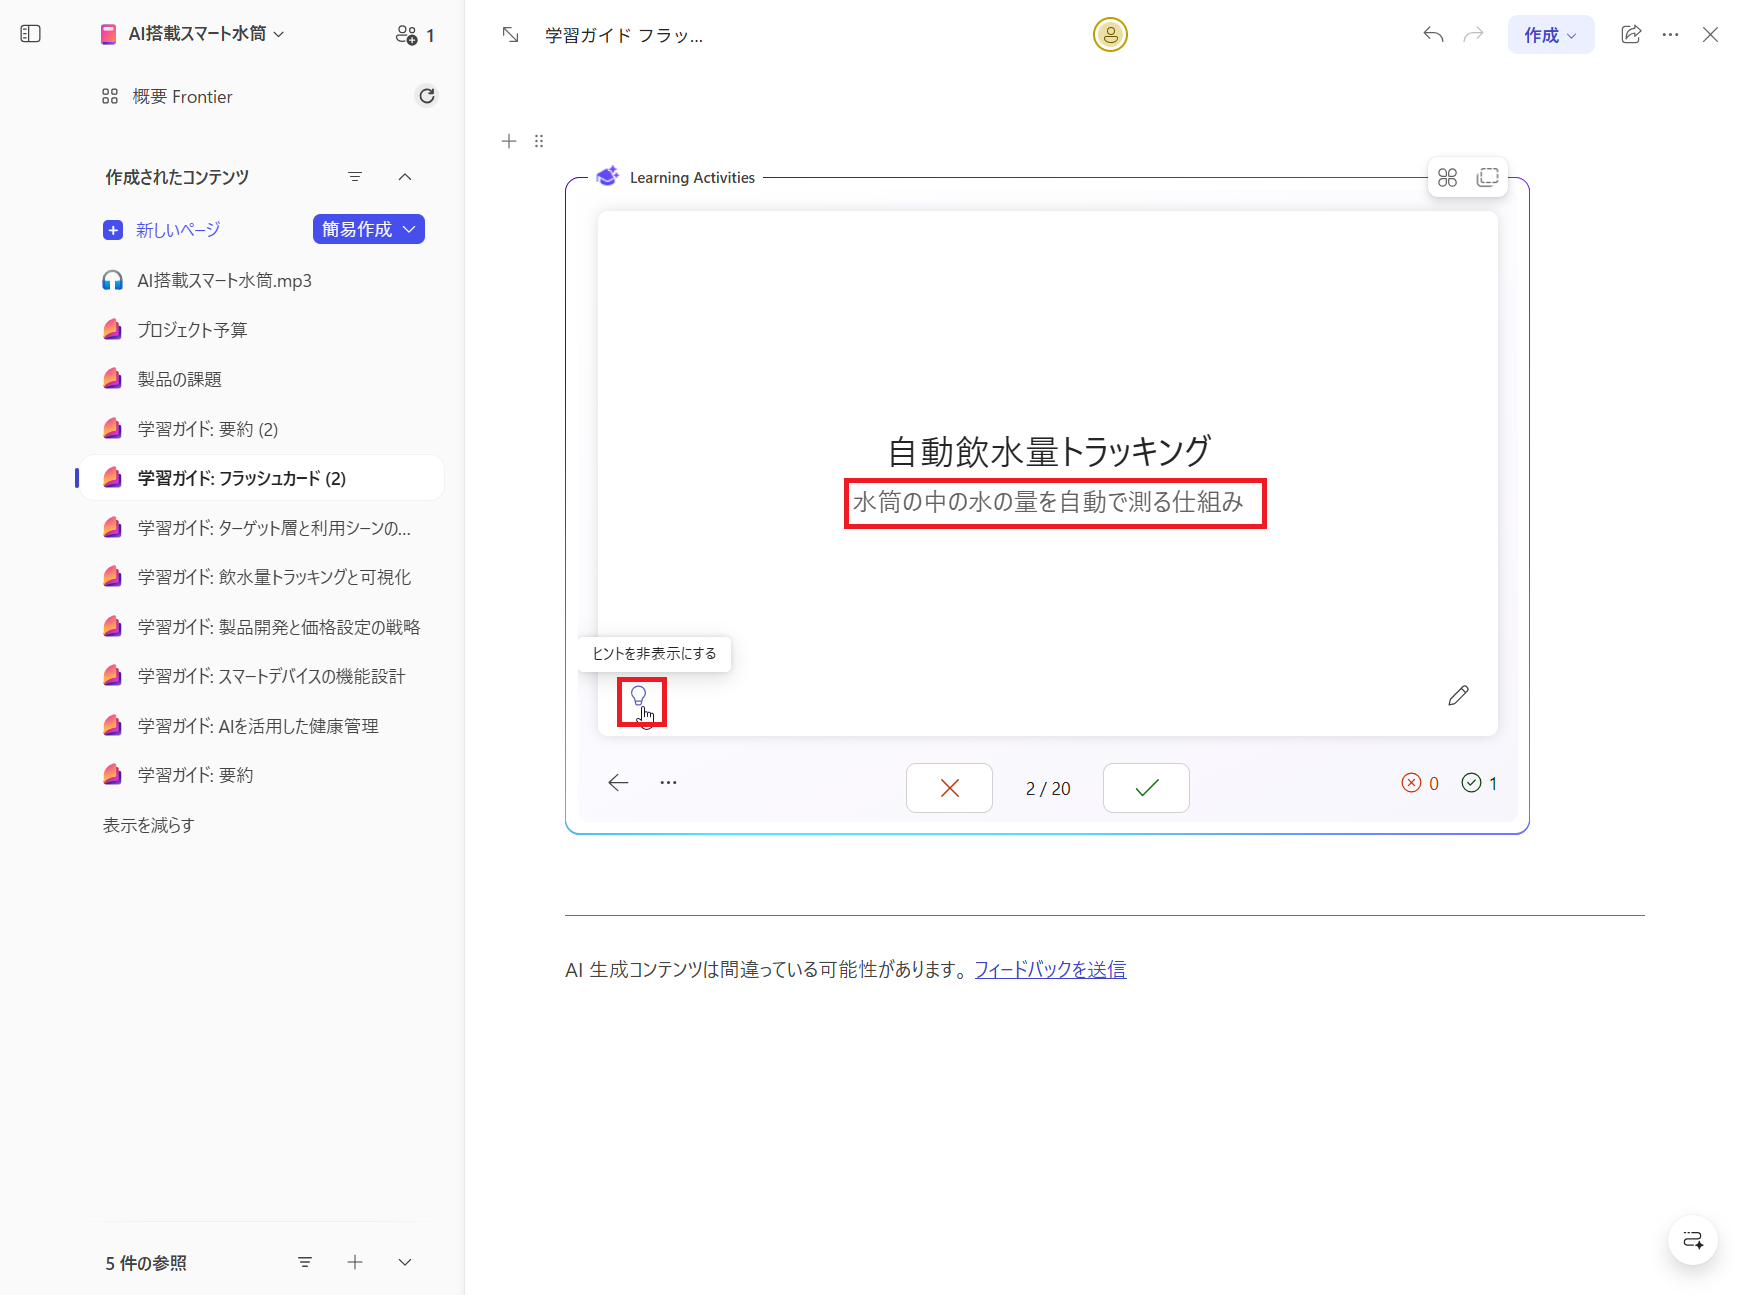Click the 2 / 20 progress indicator
1754x1295 pixels.
(1047, 787)
